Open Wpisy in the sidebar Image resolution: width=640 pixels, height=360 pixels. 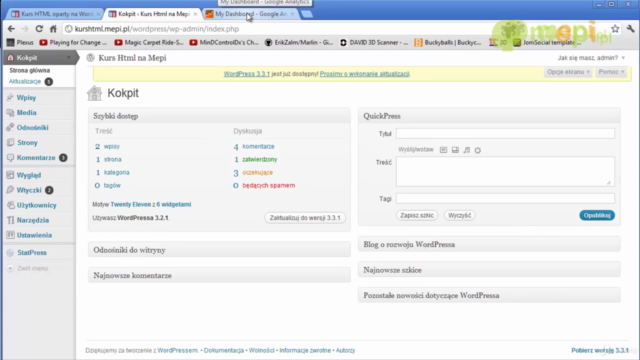[27, 98]
